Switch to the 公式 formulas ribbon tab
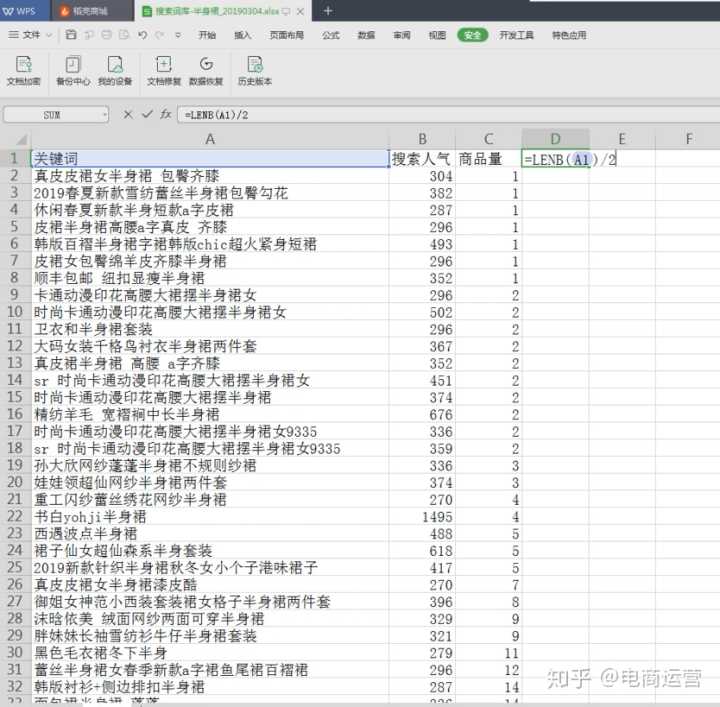 pyautogui.click(x=330, y=34)
